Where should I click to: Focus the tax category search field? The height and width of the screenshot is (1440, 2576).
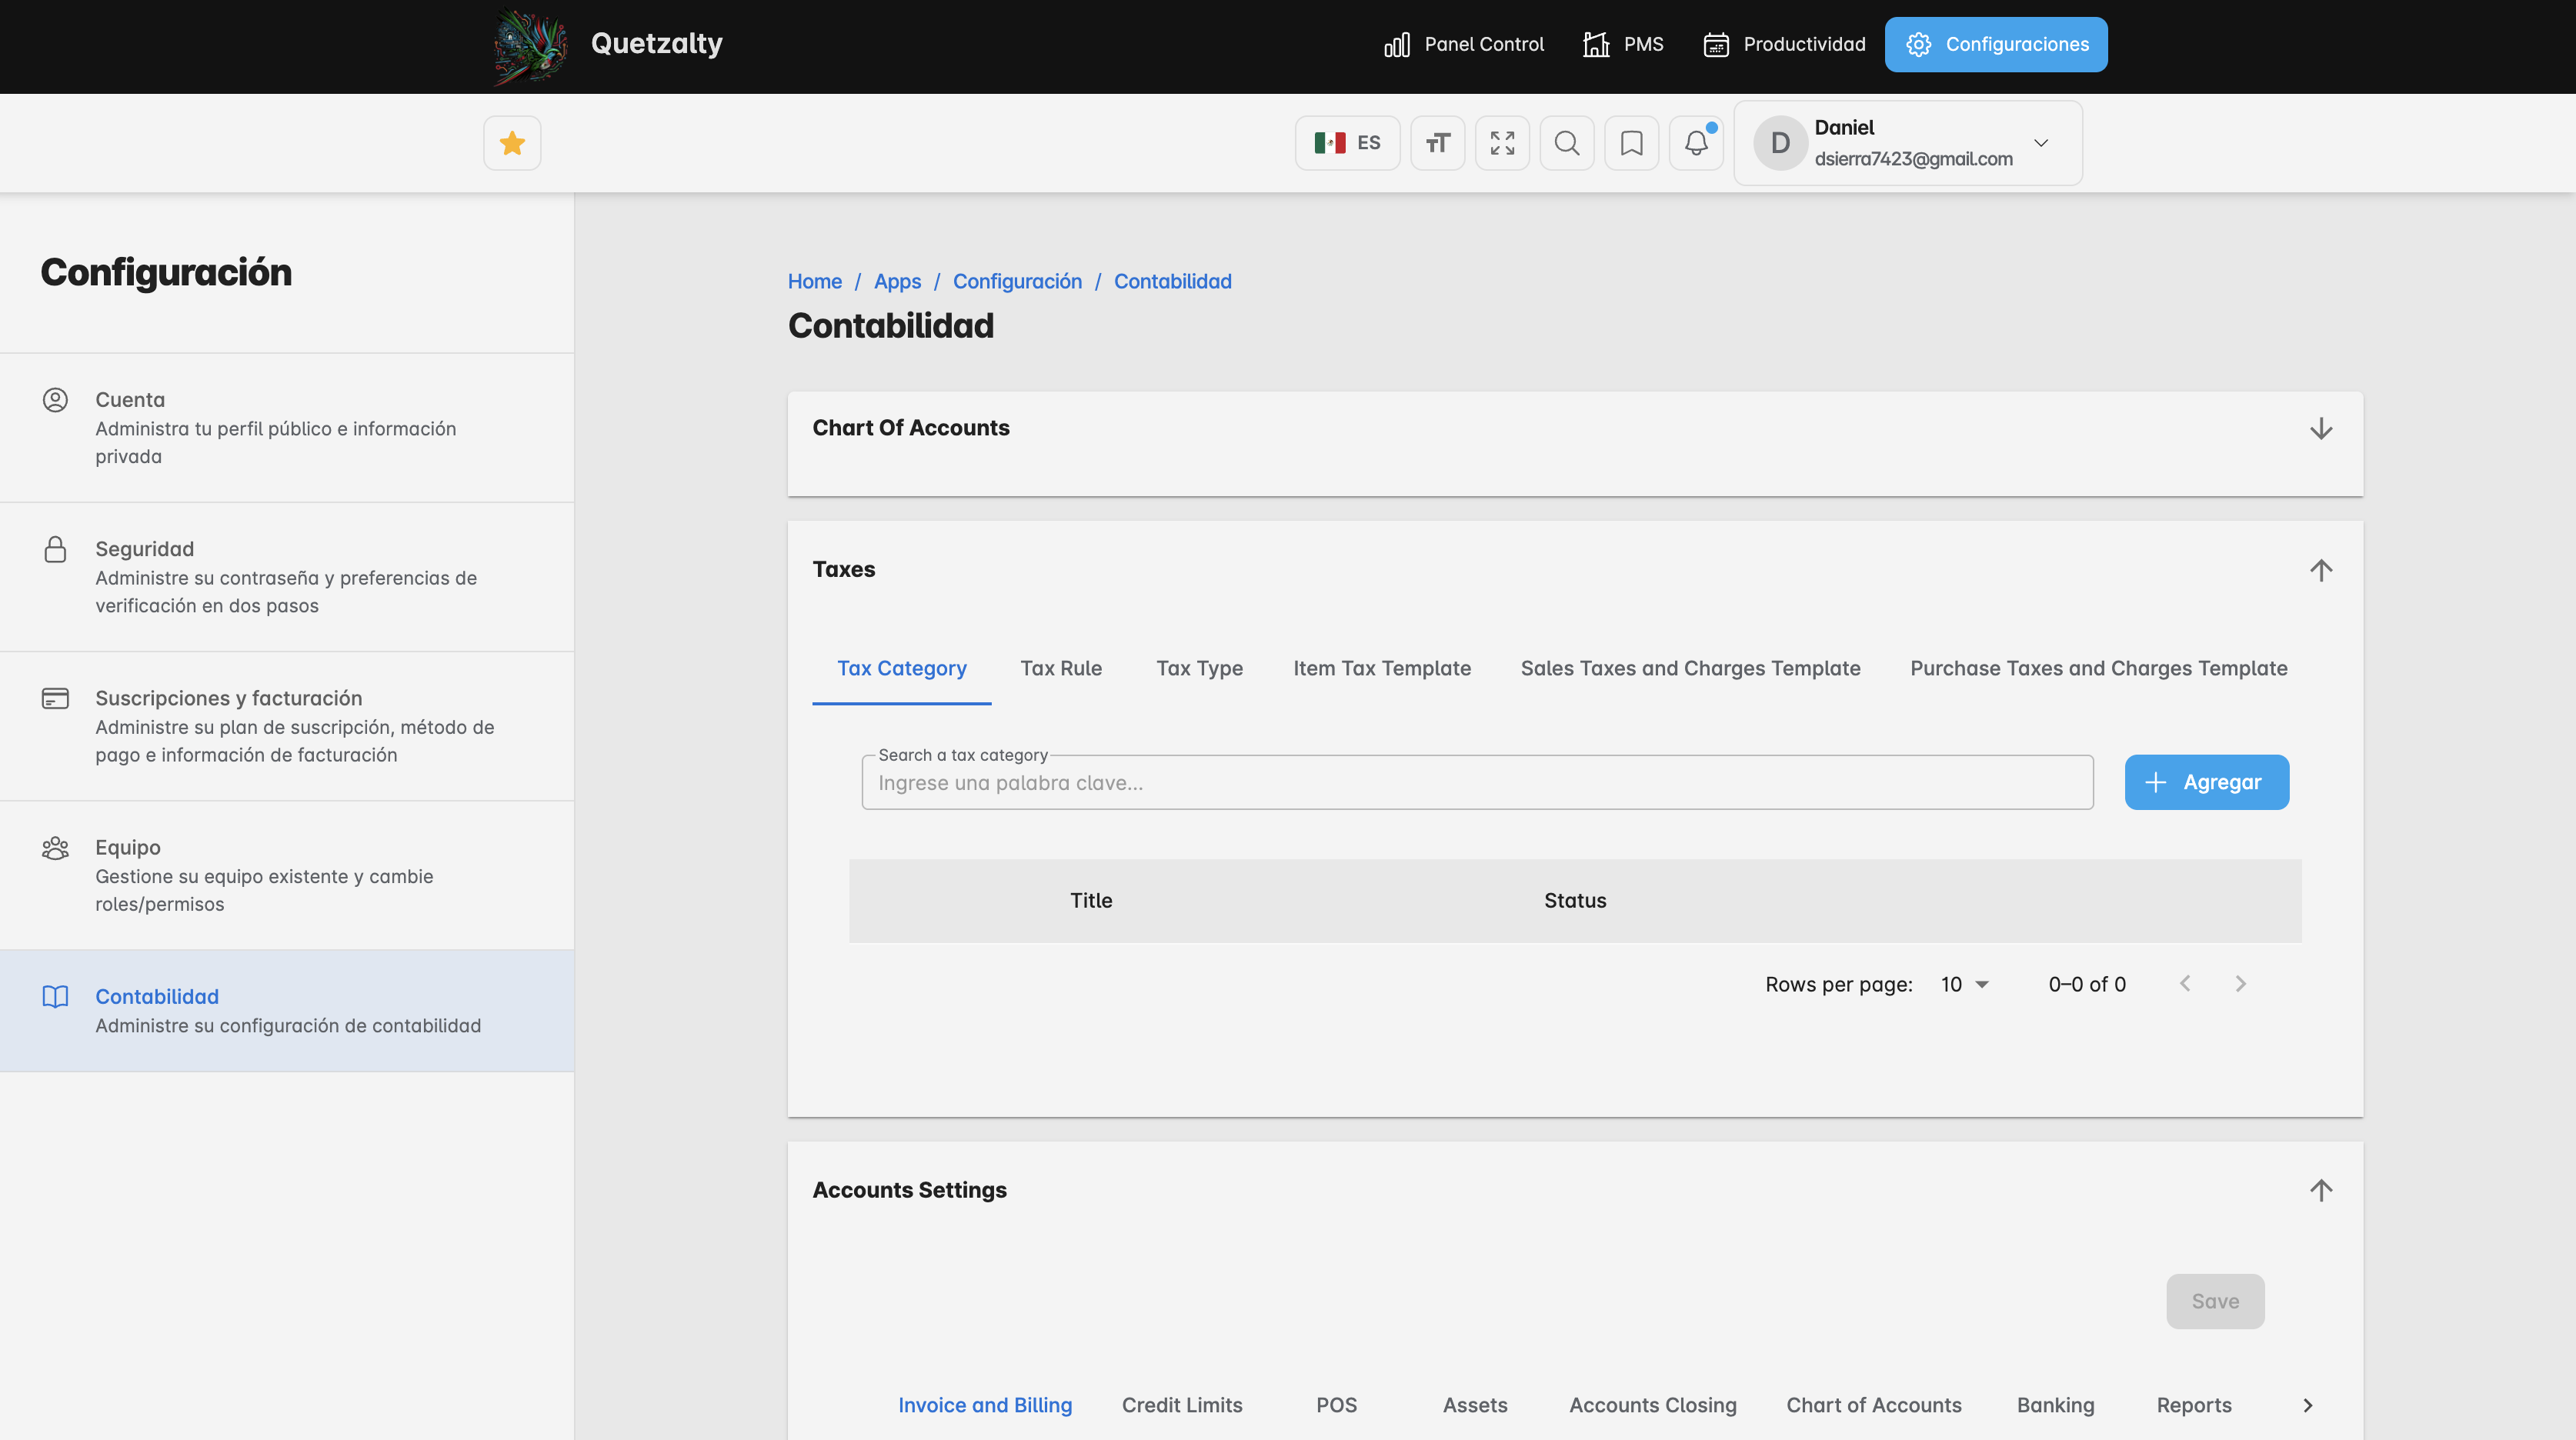[x=1476, y=783]
